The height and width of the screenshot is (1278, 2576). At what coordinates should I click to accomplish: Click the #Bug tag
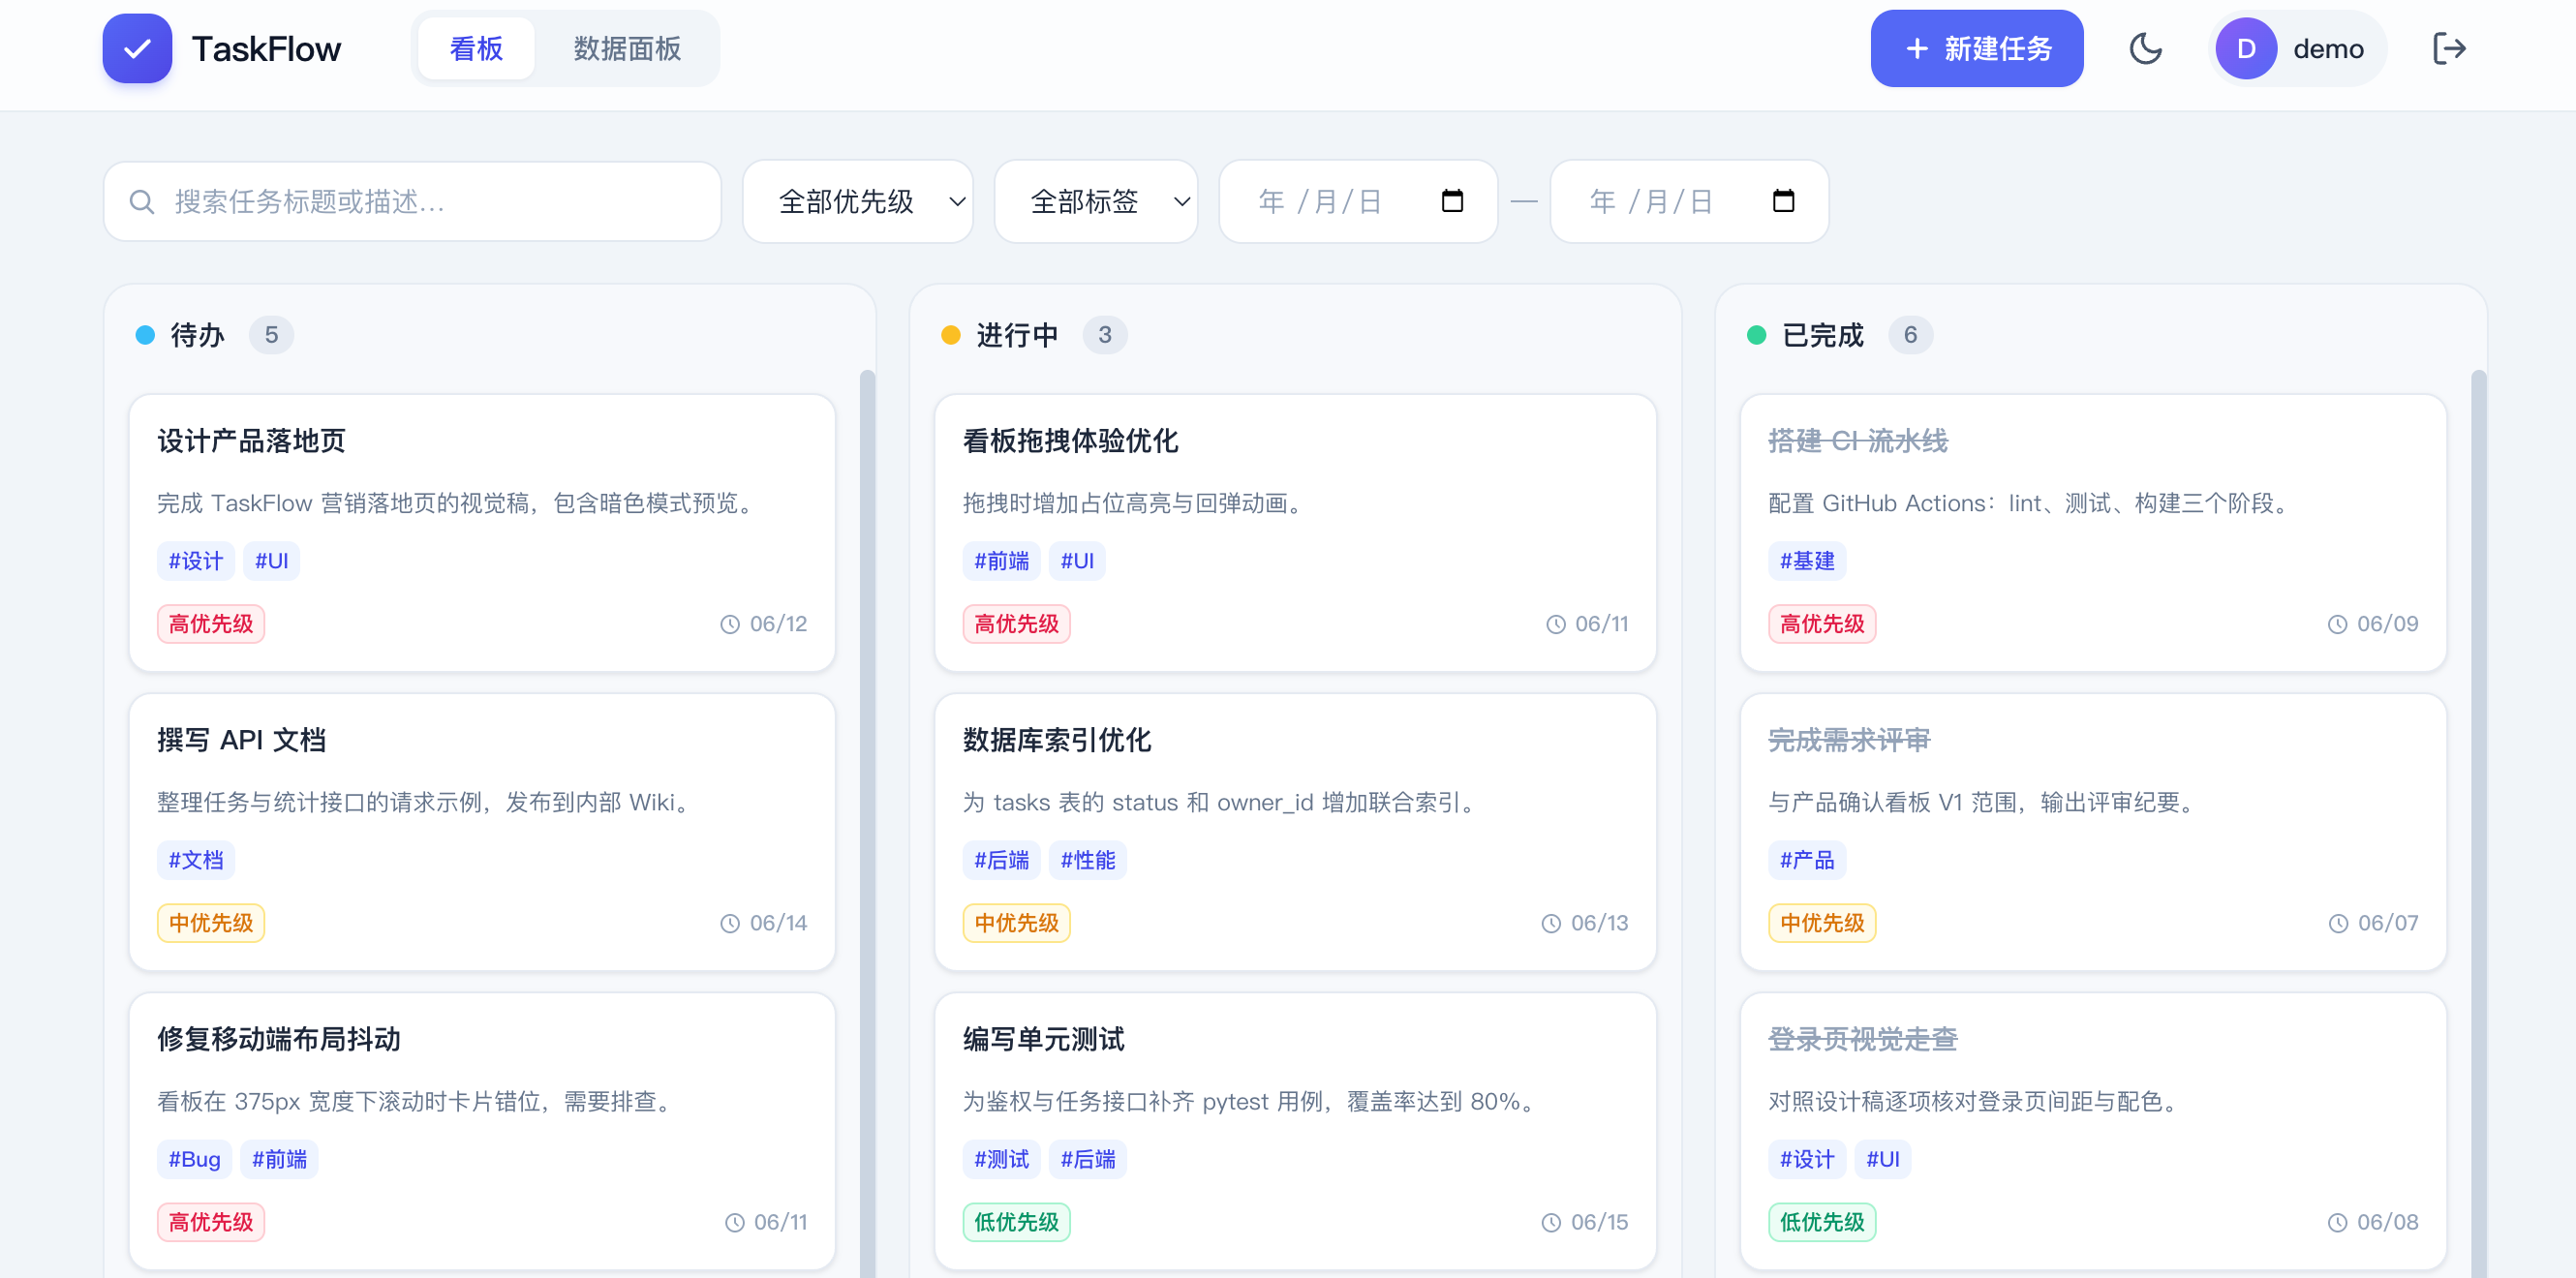coord(194,1159)
